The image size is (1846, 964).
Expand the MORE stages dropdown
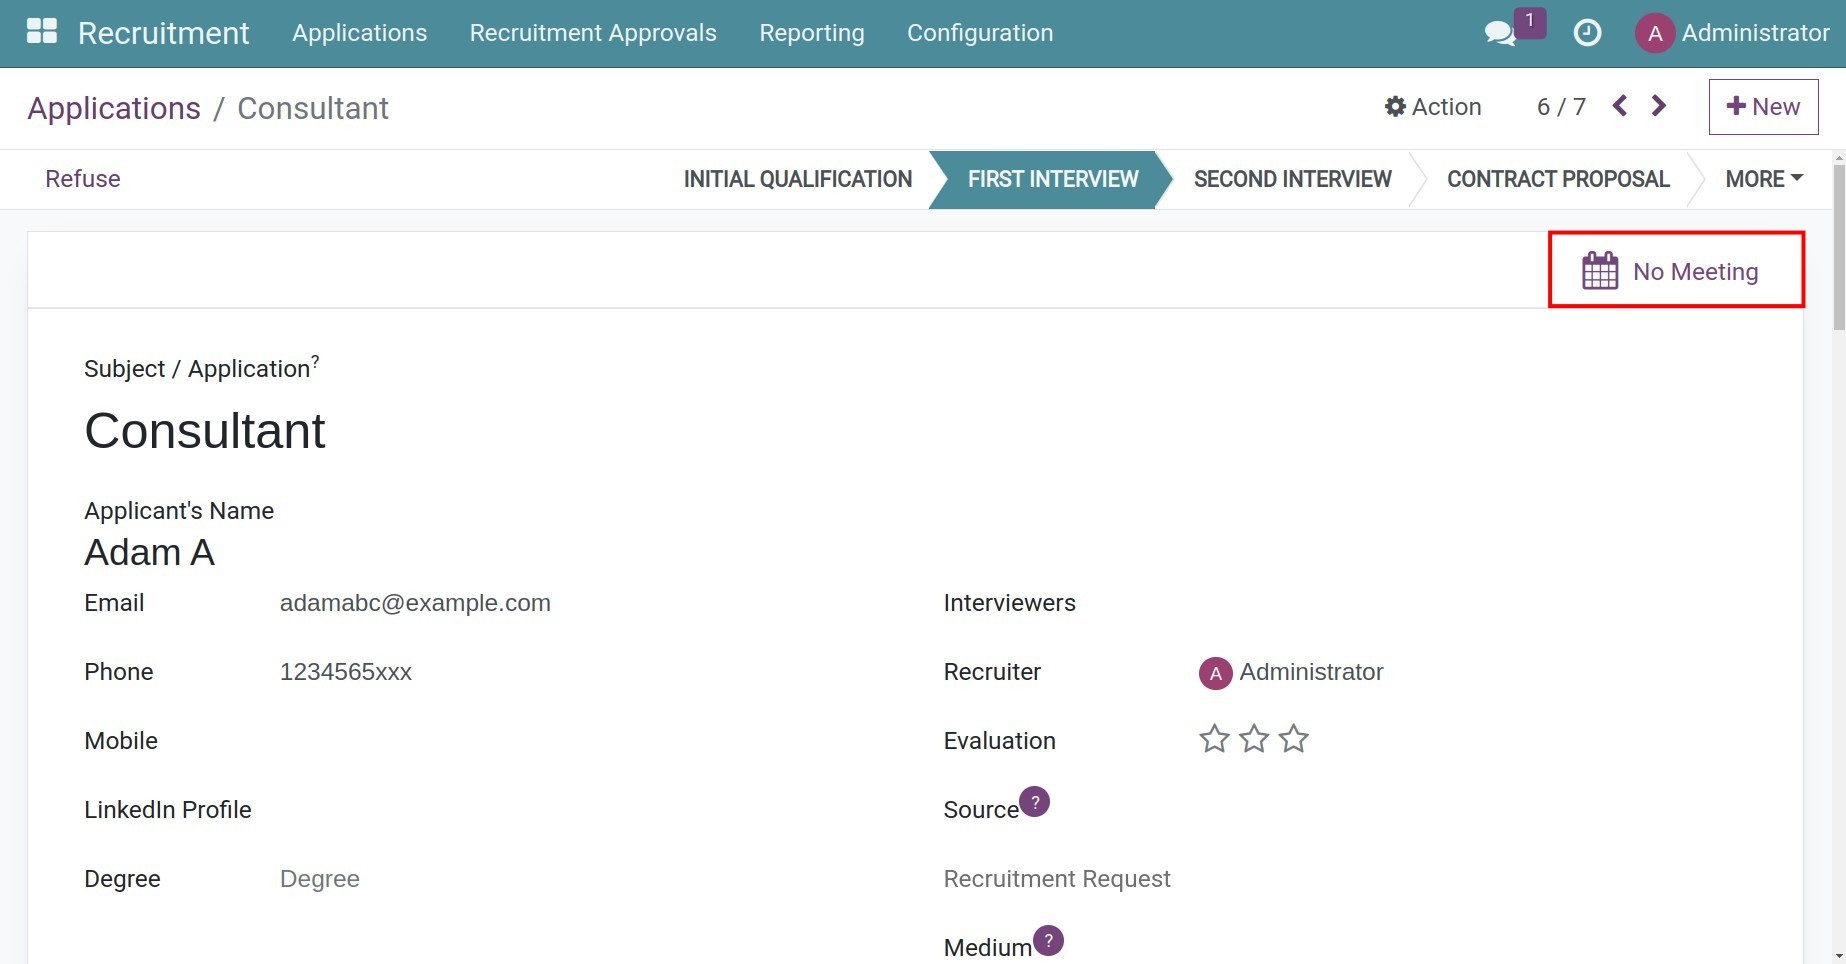1763,179
